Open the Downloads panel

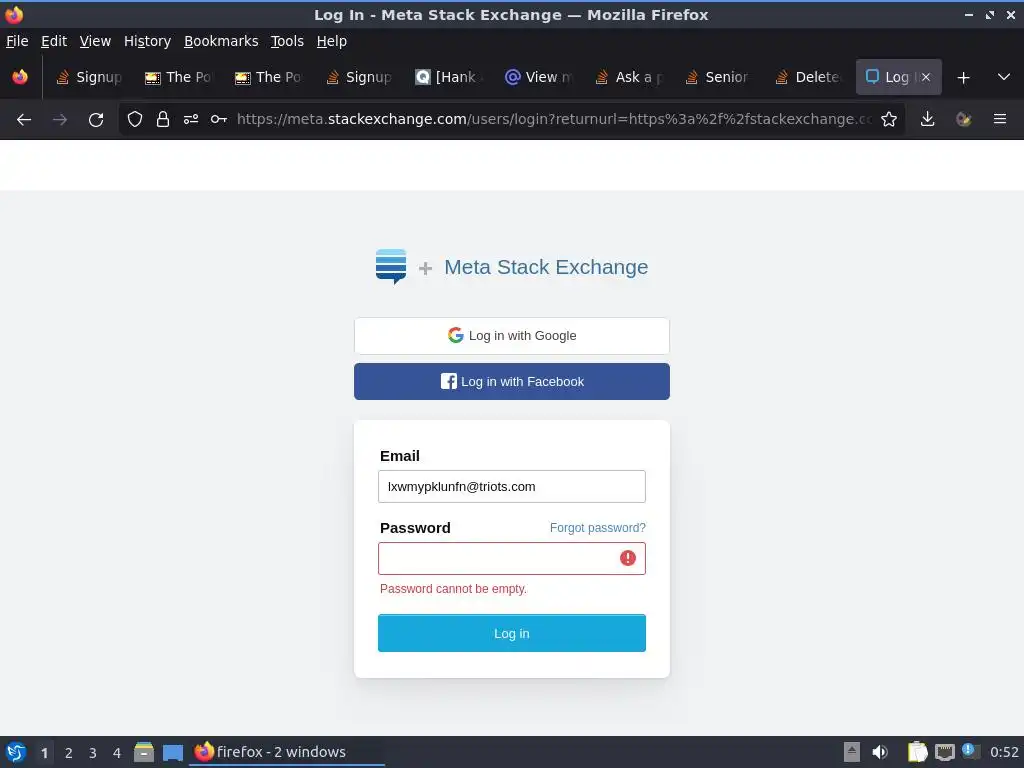click(927, 119)
